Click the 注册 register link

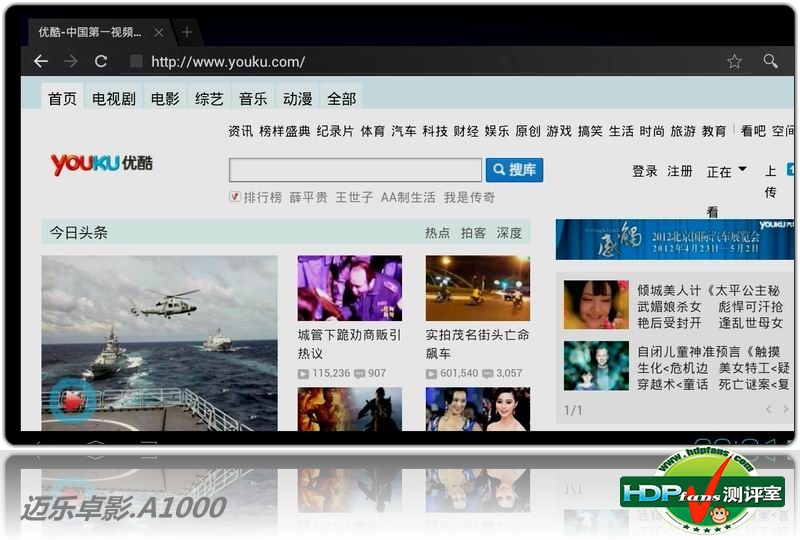point(680,171)
